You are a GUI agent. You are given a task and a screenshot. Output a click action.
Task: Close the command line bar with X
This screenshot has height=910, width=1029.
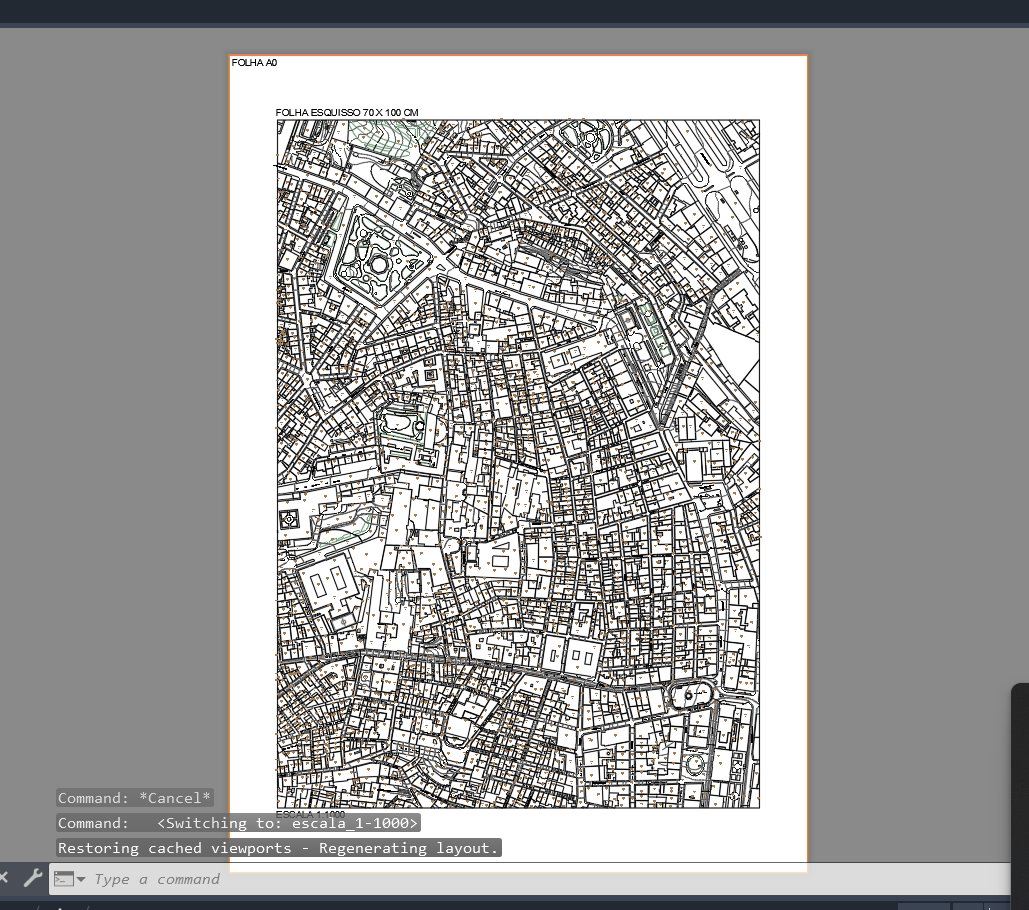(x=4, y=878)
